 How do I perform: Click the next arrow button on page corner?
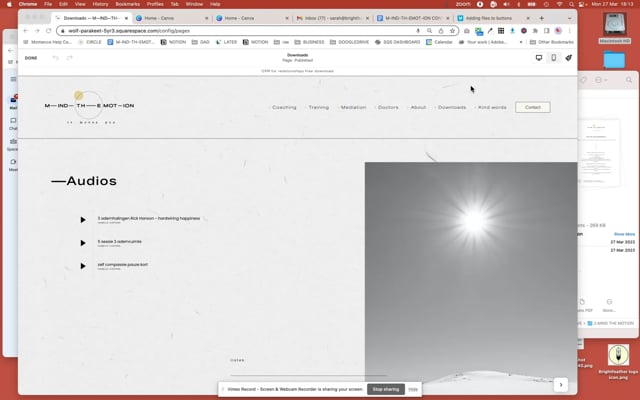click(561, 385)
